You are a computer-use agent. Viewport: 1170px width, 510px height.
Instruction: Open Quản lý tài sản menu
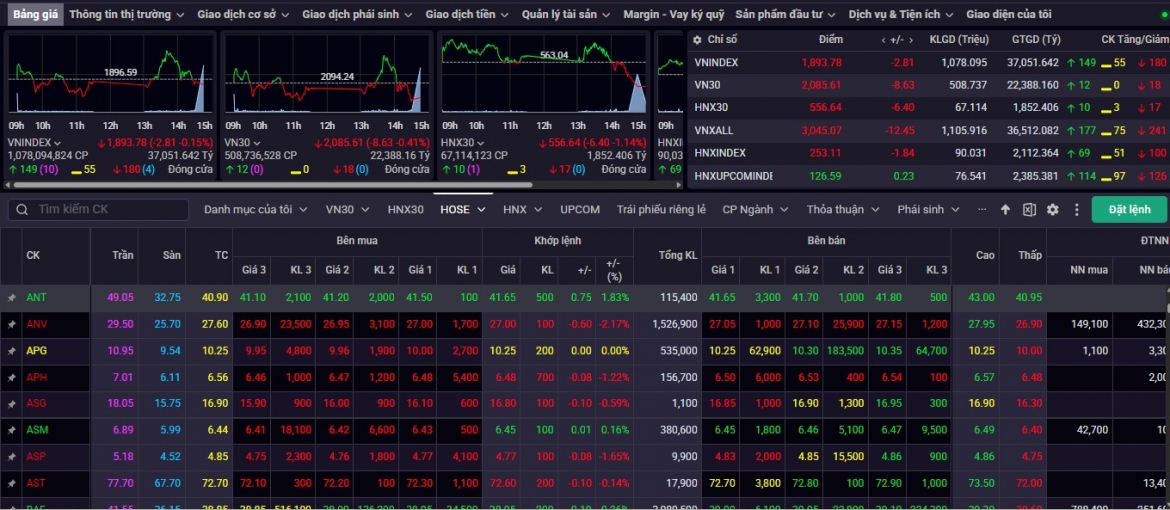tap(566, 14)
